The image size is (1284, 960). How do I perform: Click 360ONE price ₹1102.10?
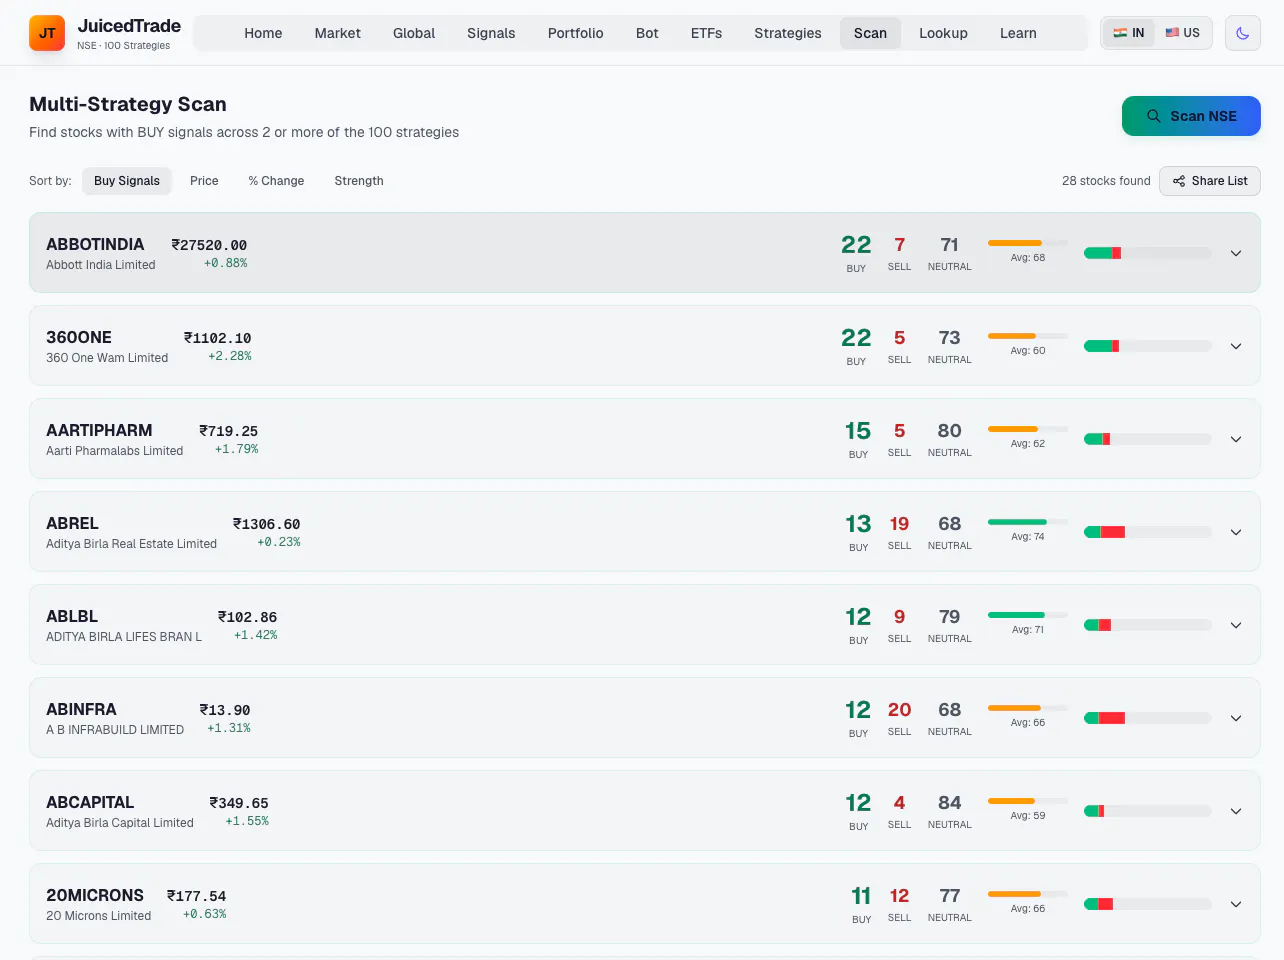coord(218,338)
